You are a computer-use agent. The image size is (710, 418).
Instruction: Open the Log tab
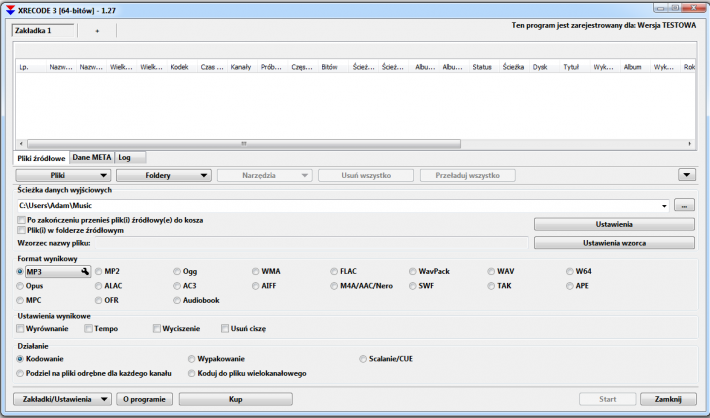130,157
